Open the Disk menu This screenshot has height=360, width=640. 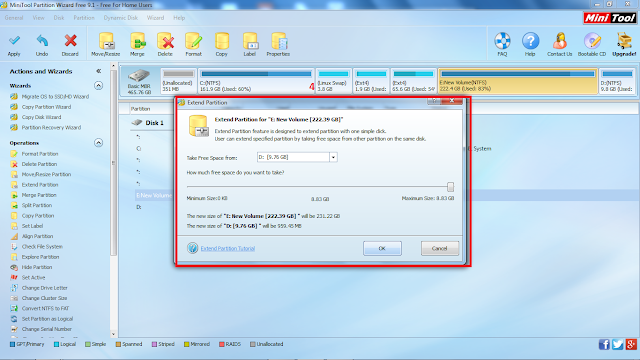59,18
